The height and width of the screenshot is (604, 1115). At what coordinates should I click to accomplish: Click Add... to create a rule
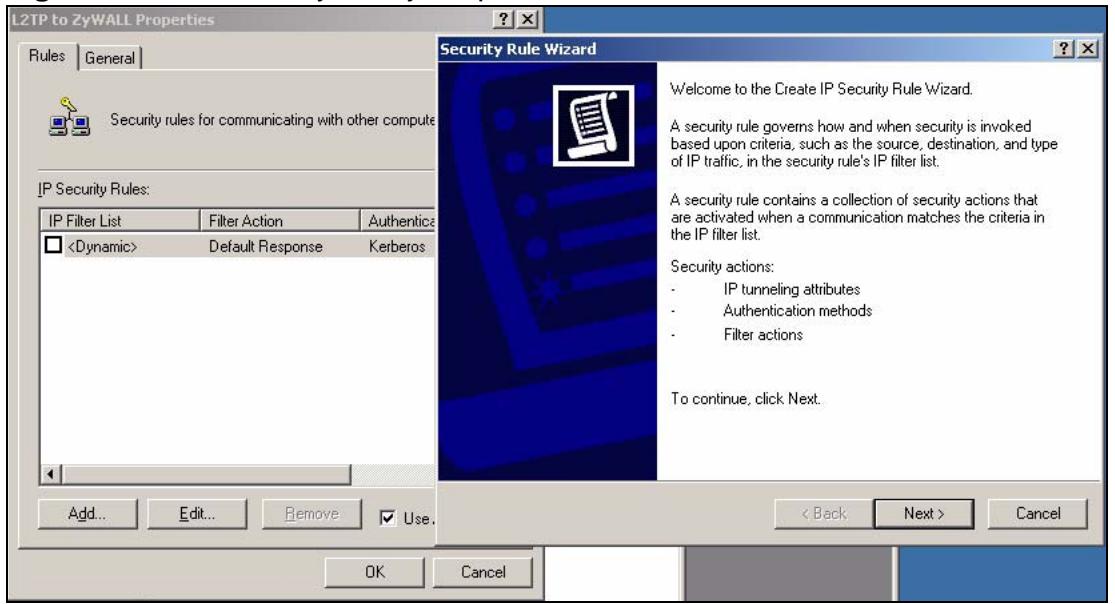coord(87,514)
